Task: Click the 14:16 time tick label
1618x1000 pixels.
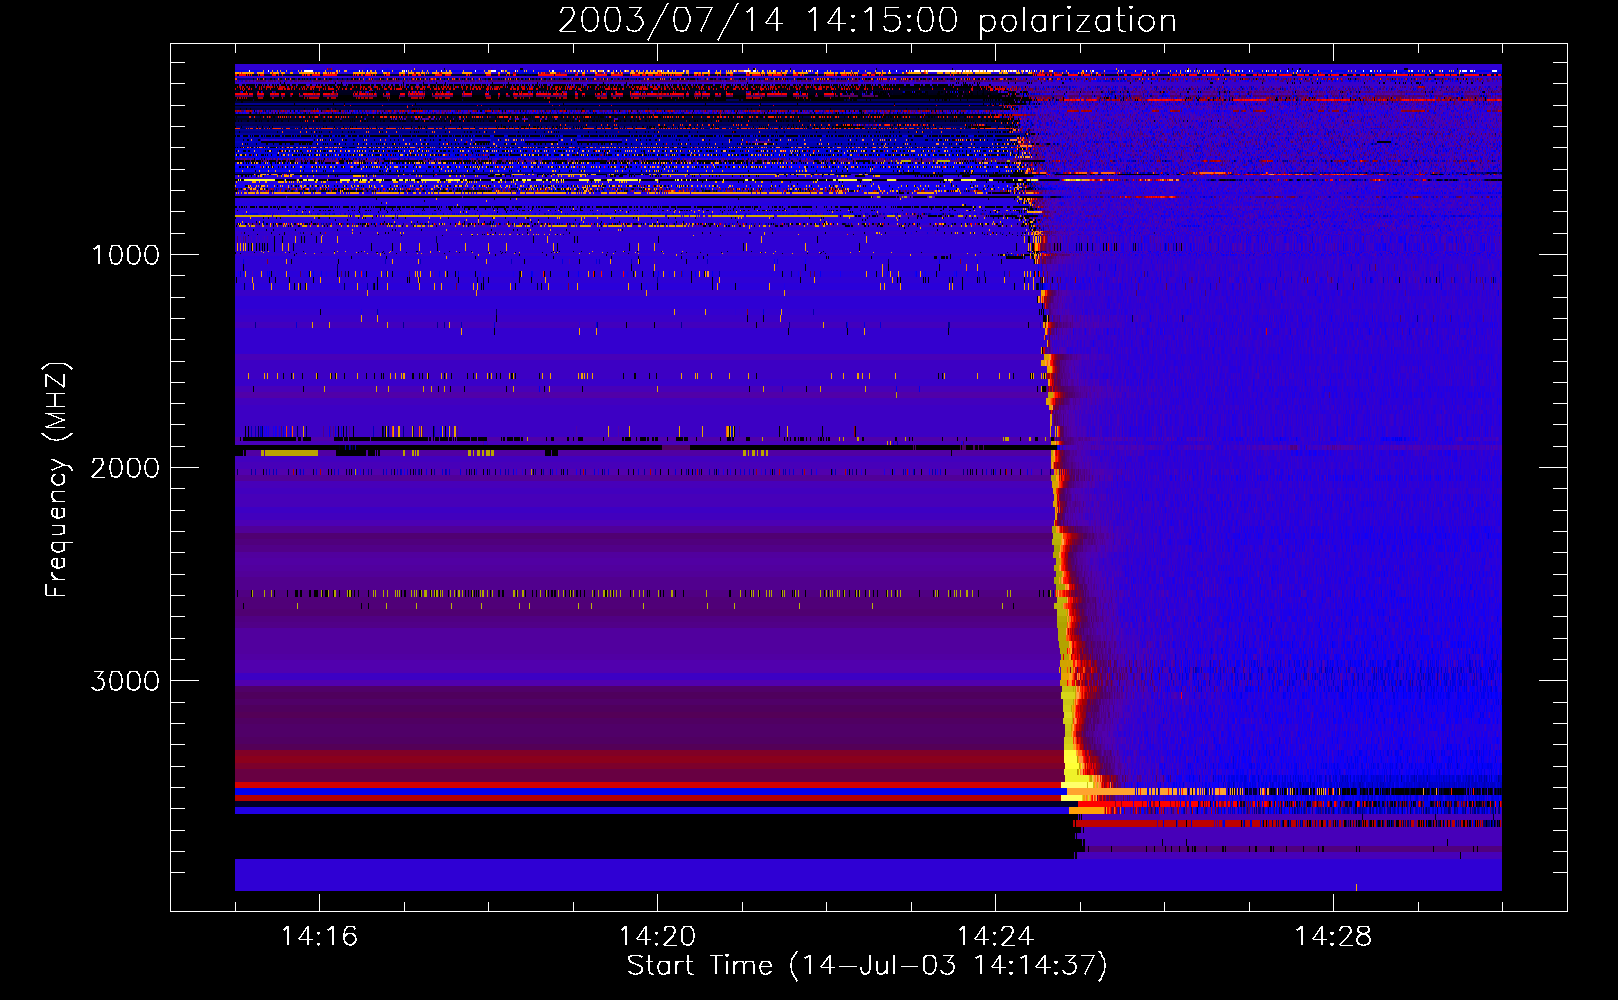Action: coord(319,936)
